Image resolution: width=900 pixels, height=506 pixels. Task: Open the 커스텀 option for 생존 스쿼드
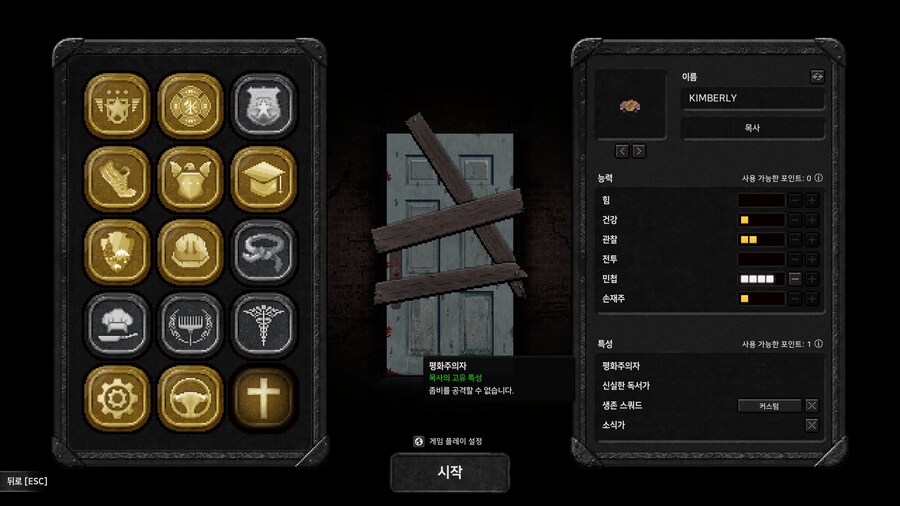pos(769,406)
